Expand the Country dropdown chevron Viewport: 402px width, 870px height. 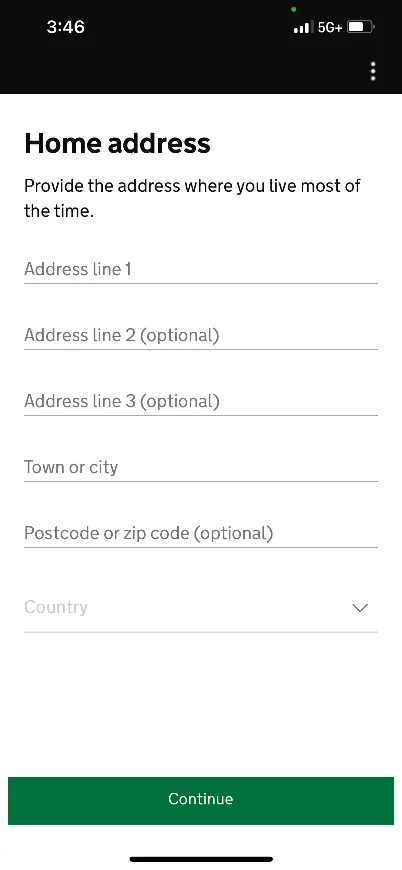(360, 608)
